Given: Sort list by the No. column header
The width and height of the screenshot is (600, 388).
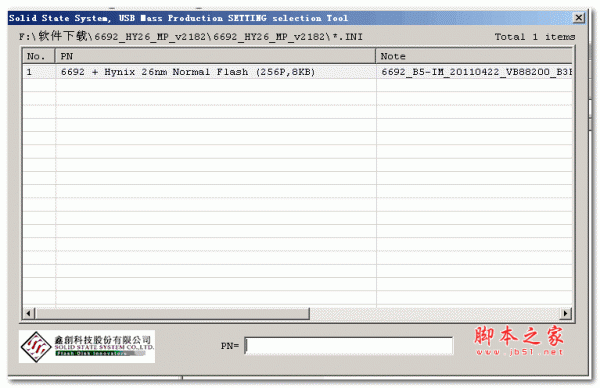Looking at the screenshot, I should pos(39,56).
